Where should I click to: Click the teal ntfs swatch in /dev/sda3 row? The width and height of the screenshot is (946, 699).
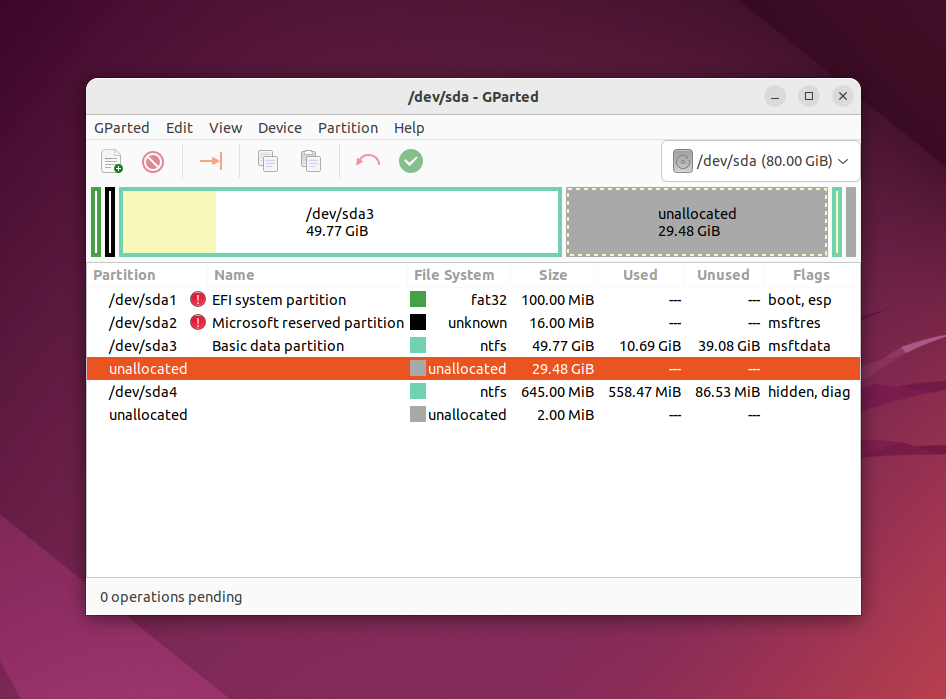click(417, 345)
